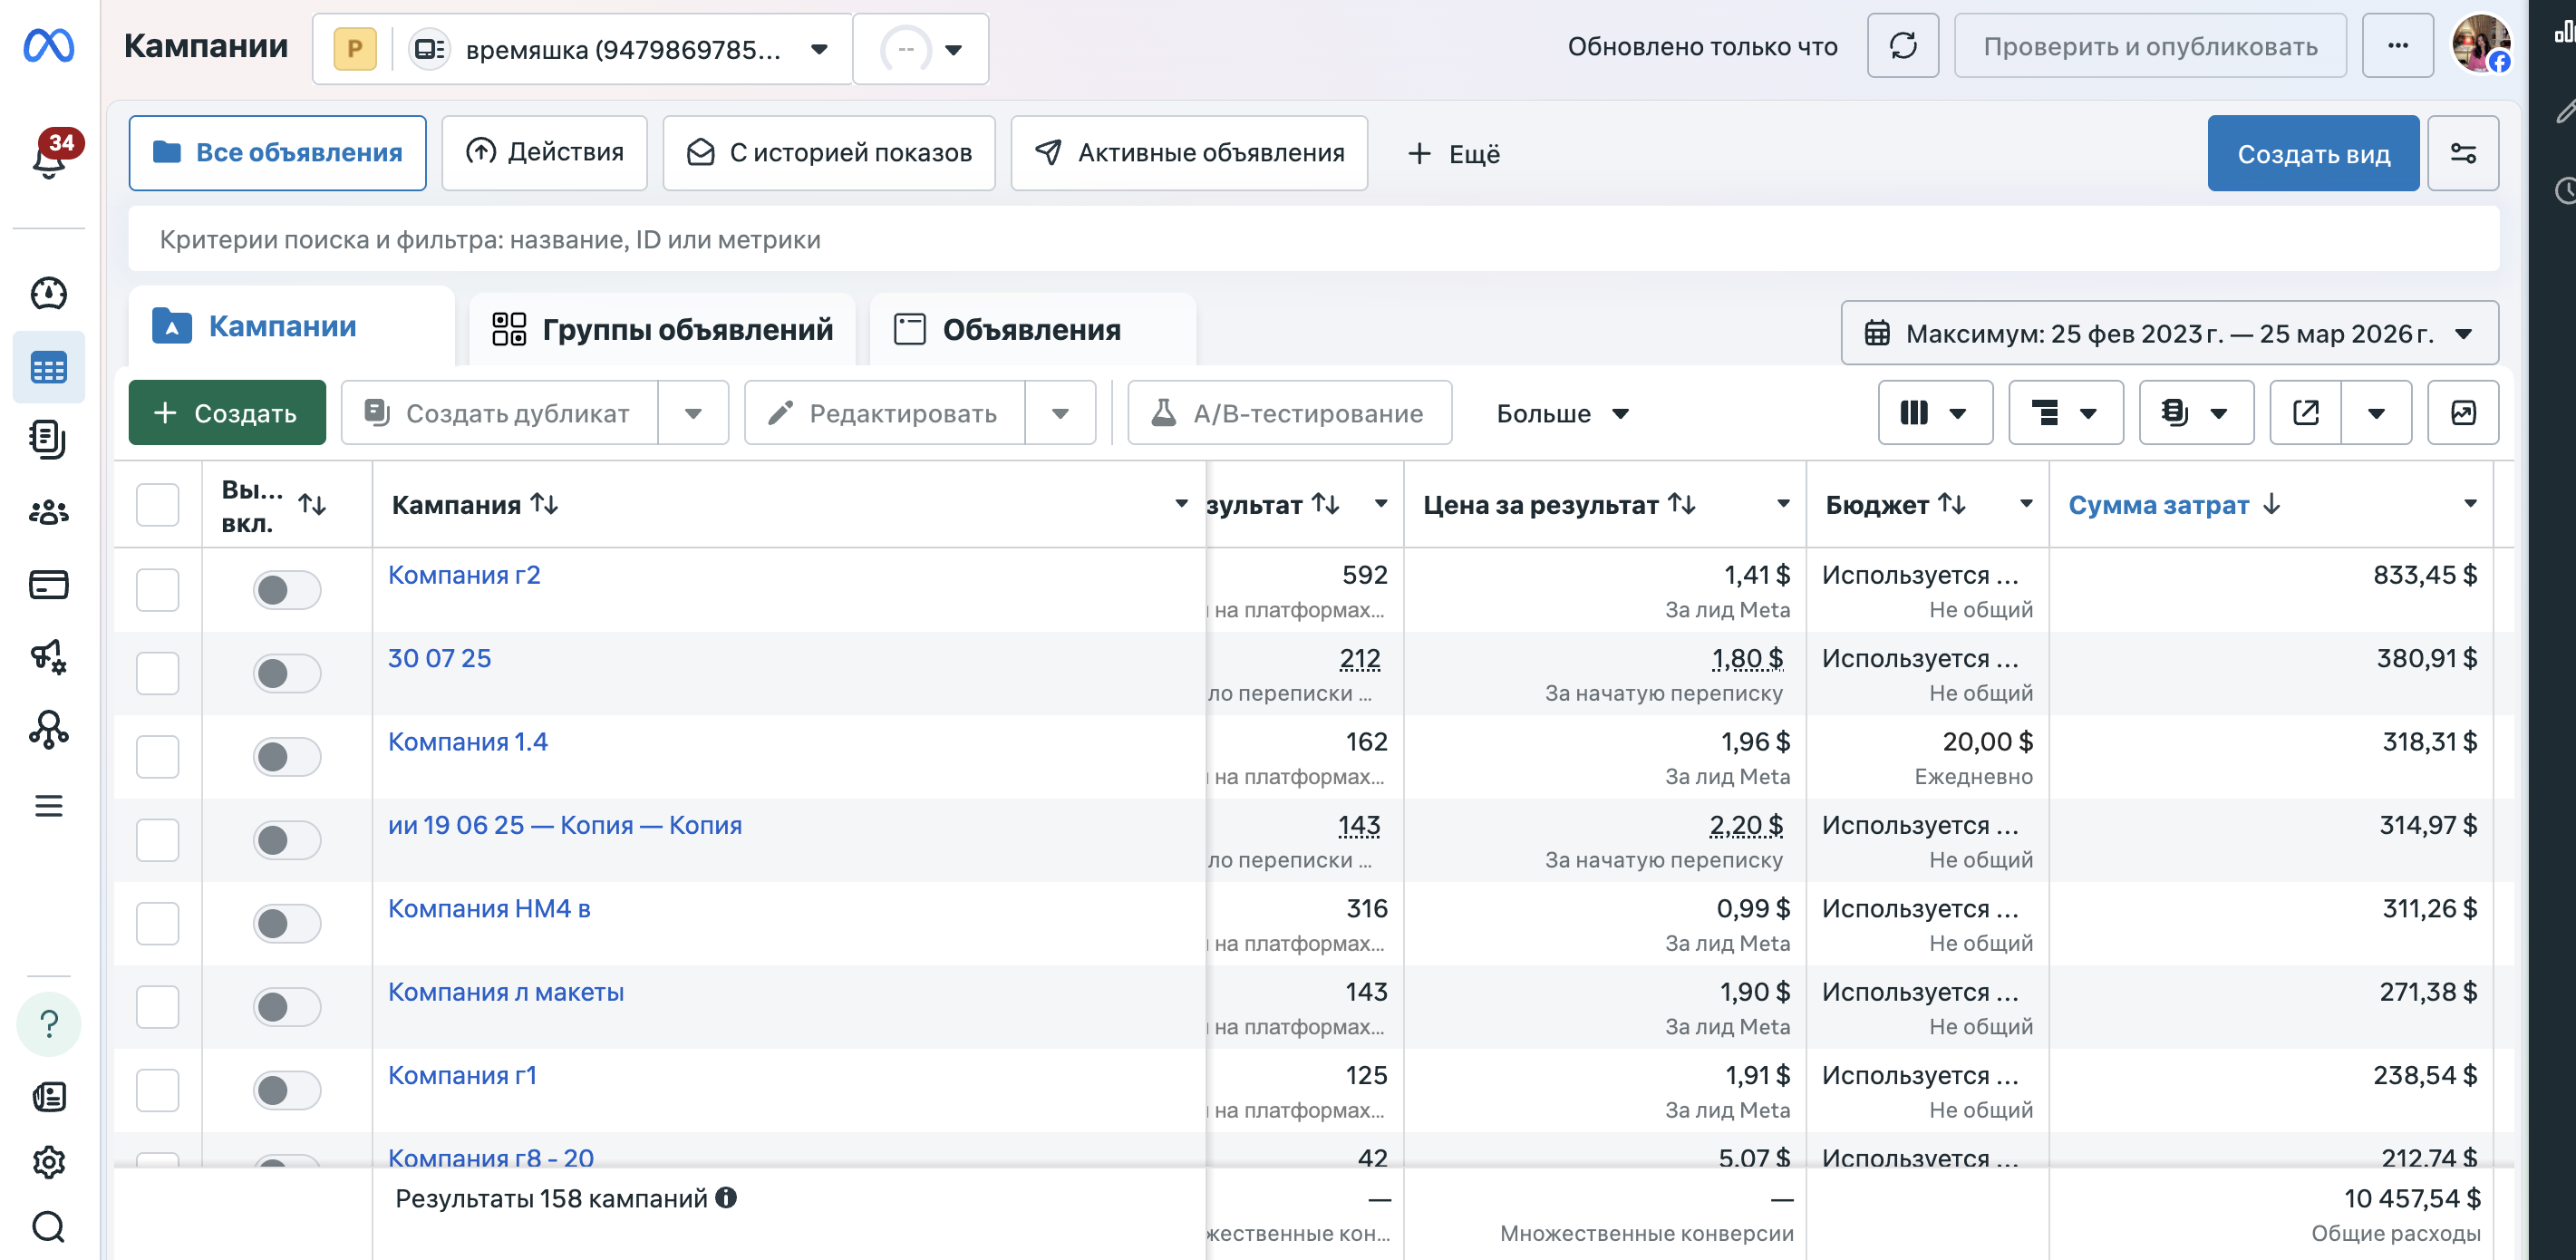This screenshot has height=1260, width=2576.
Task: Open the reports dropdown
Action: (2195, 412)
